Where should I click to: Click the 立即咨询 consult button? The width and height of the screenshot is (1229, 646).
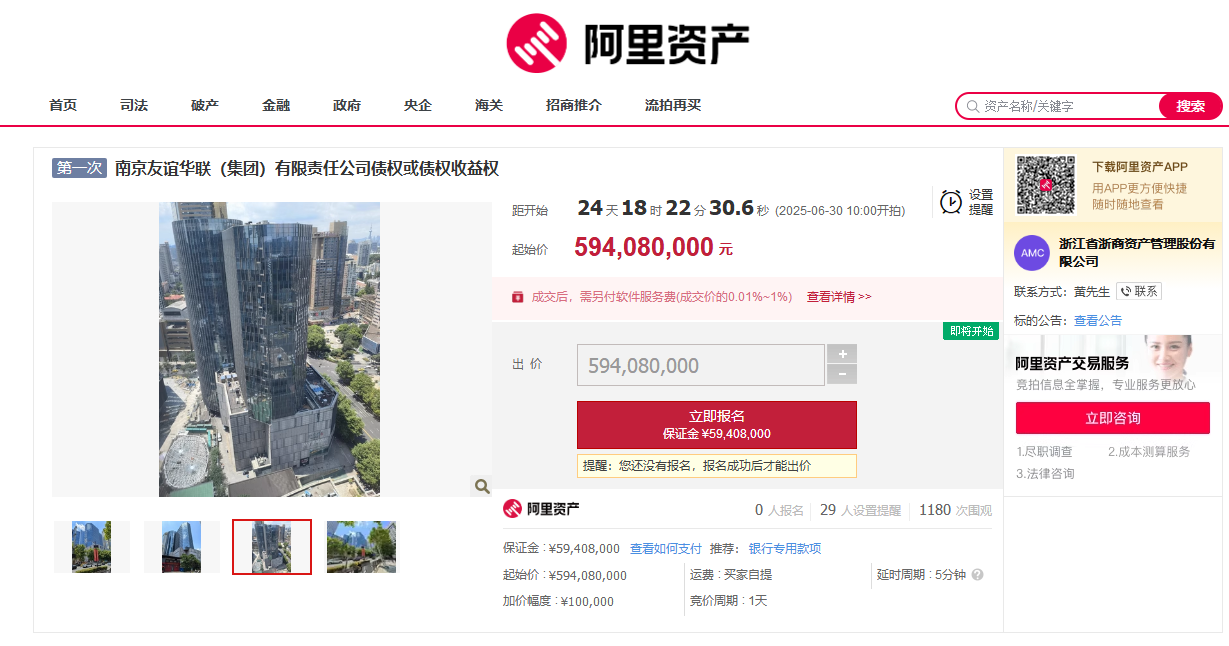point(1113,418)
